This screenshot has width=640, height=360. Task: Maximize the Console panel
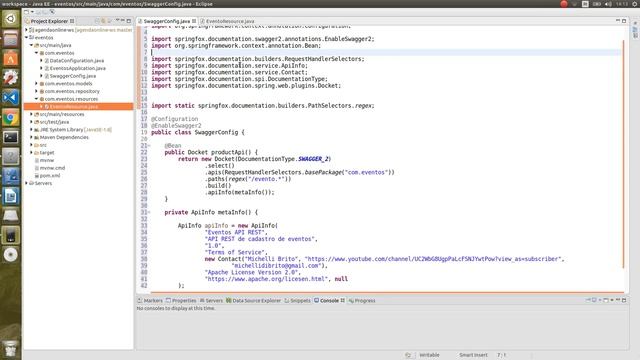(x=624, y=300)
